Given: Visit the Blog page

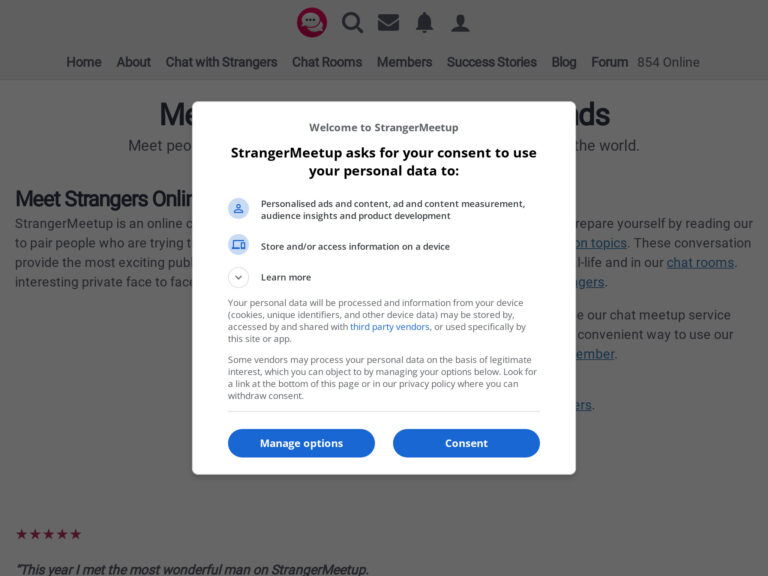Looking at the screenshot, I should (564, 62).
